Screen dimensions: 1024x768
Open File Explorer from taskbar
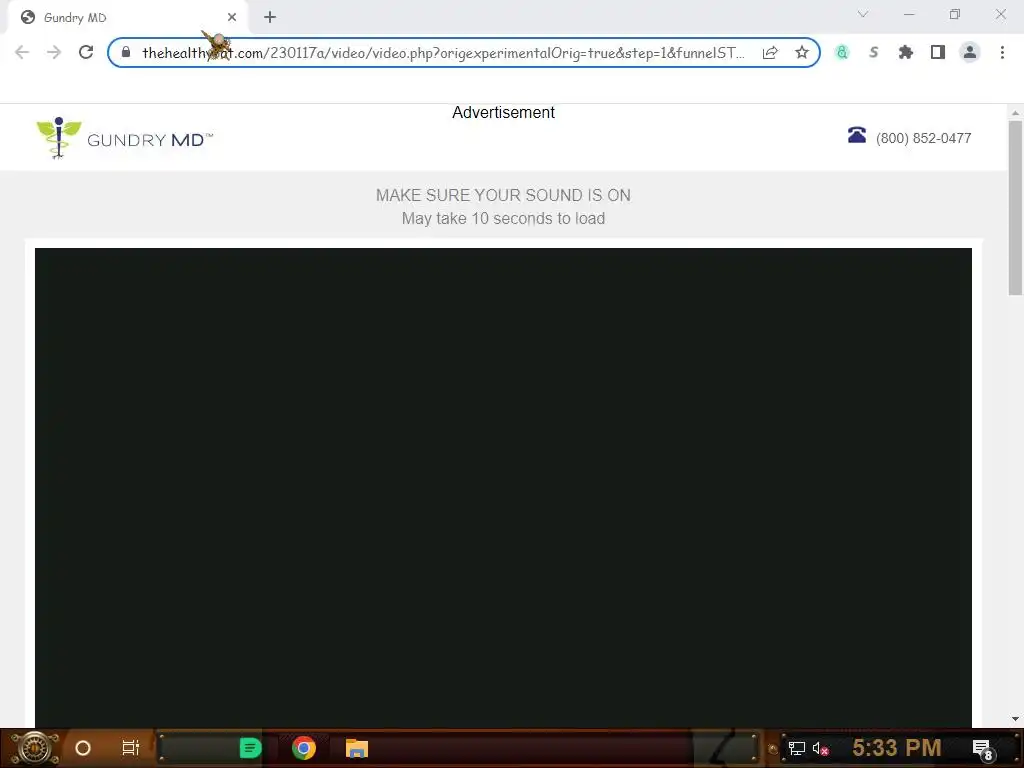[357, 748]
